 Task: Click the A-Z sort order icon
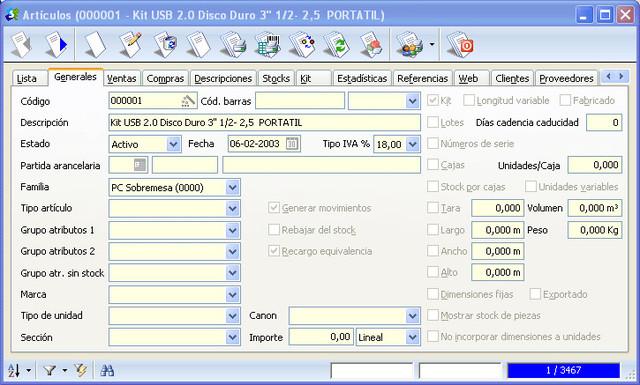(13, 370)
